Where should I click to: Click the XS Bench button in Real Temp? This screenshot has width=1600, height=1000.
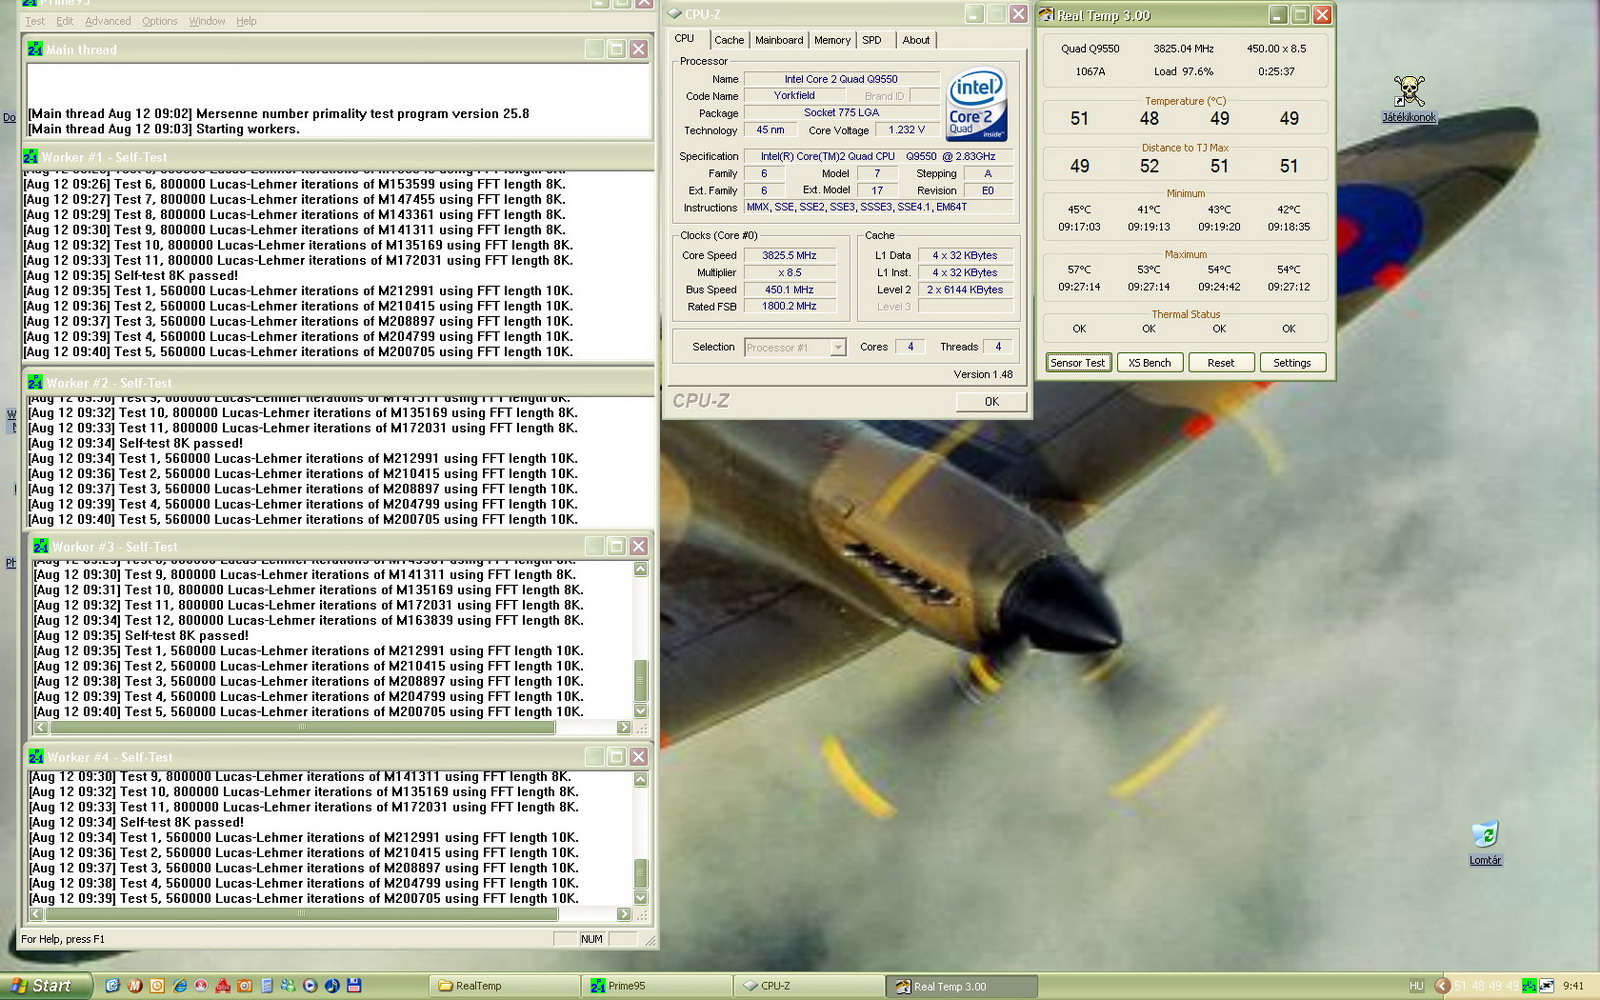pos(1149,363)
